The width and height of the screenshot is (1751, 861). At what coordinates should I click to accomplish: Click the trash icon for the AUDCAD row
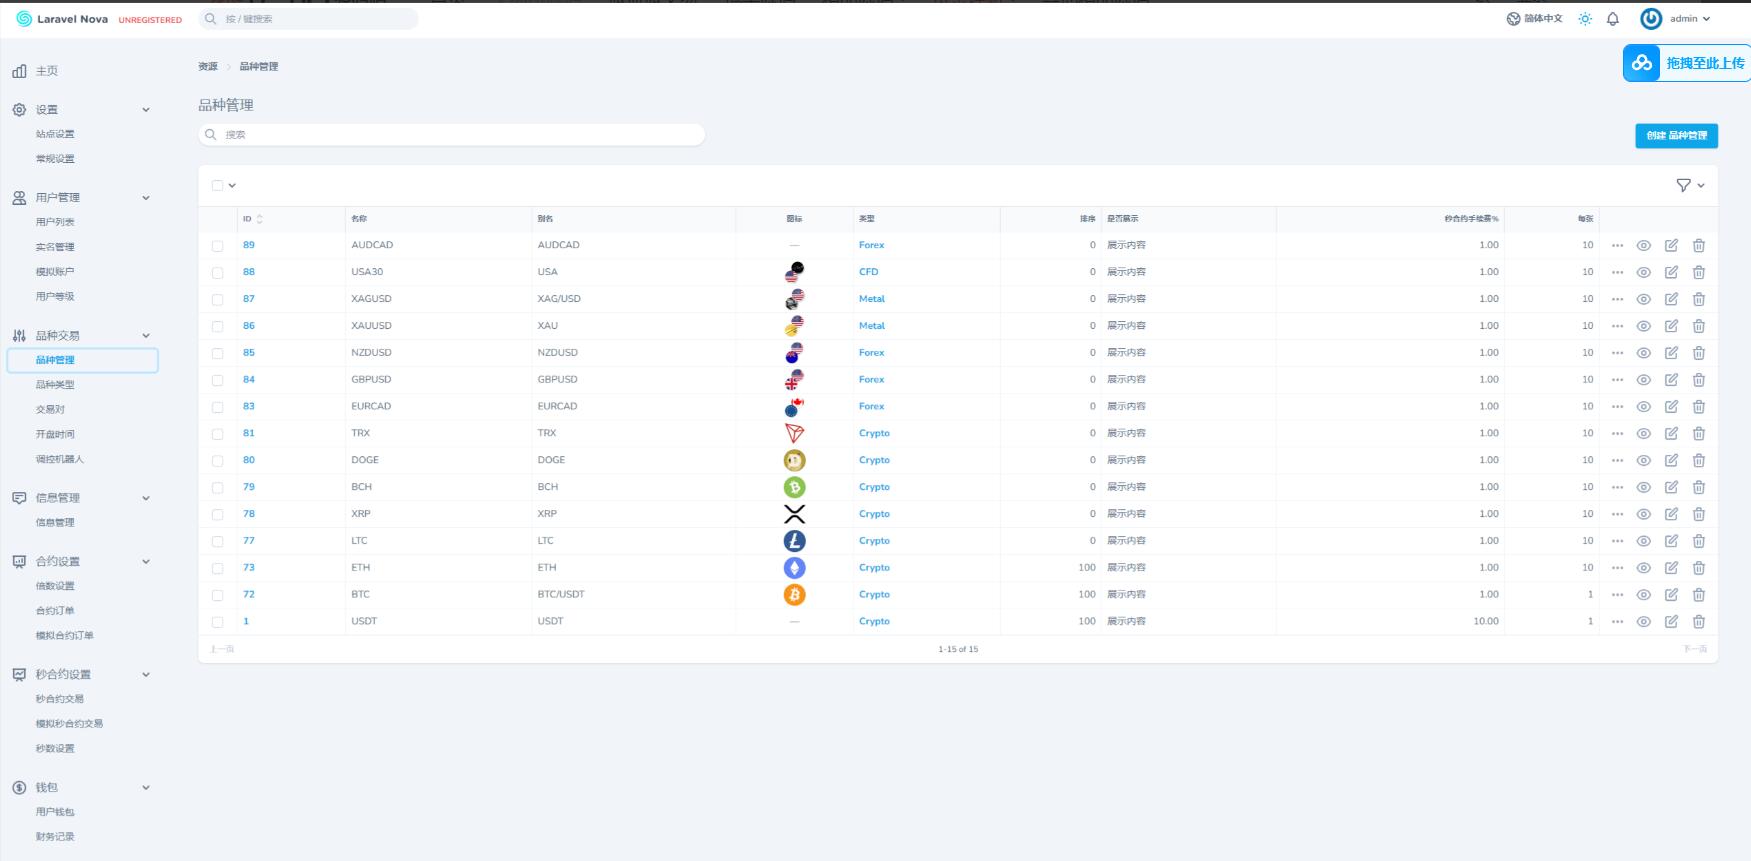pos(1698,245)
